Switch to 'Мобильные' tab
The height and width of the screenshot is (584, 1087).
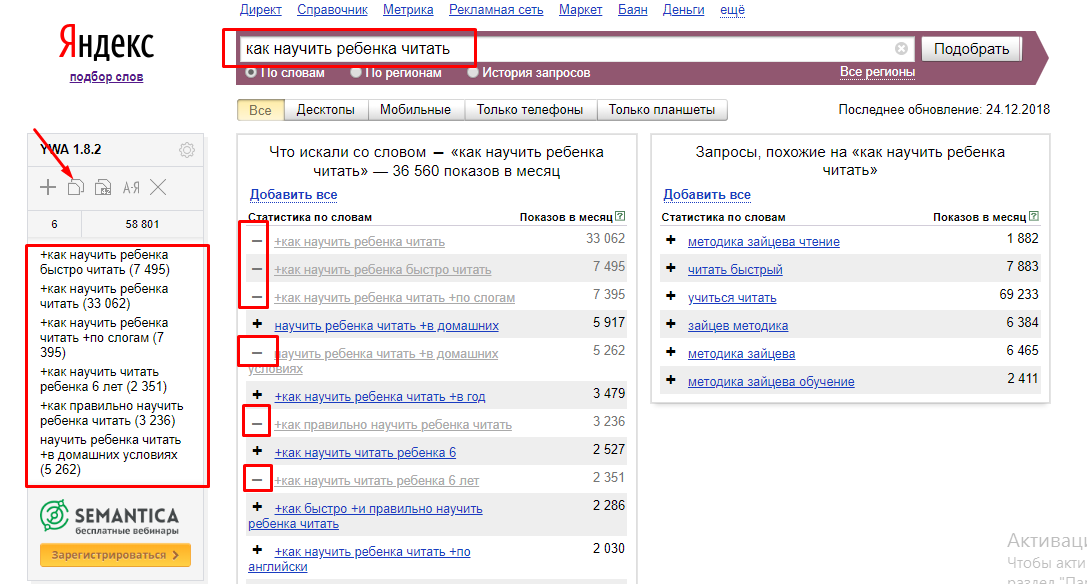415,110
